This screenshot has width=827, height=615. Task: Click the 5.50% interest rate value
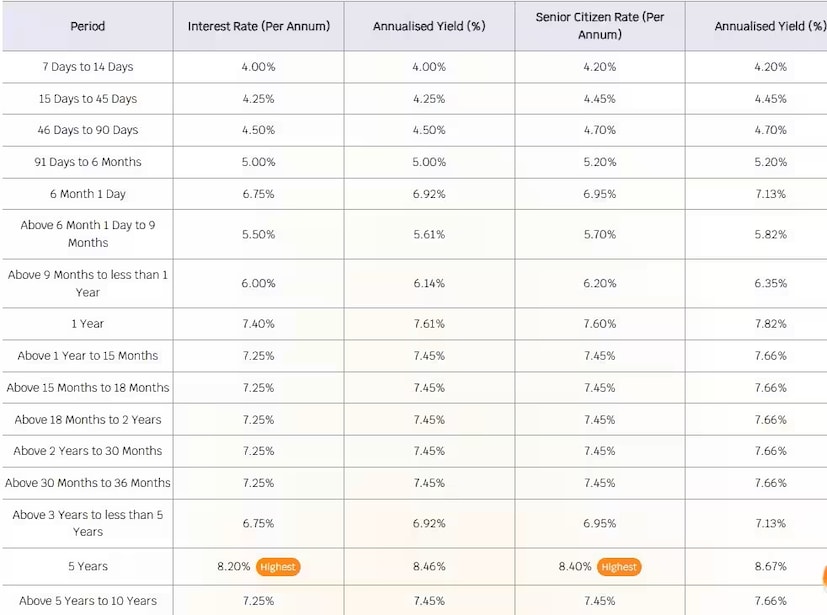pos(258,234)
